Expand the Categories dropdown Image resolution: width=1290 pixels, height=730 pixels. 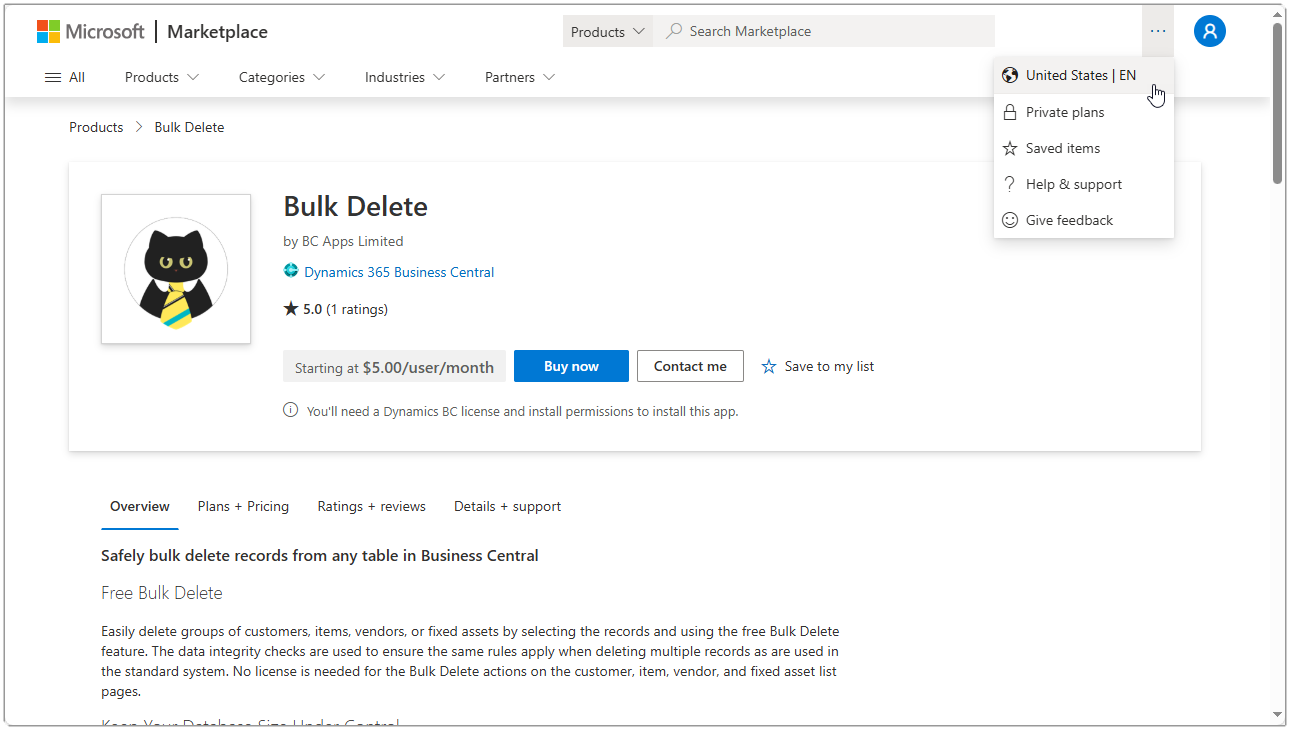(281, 77)
